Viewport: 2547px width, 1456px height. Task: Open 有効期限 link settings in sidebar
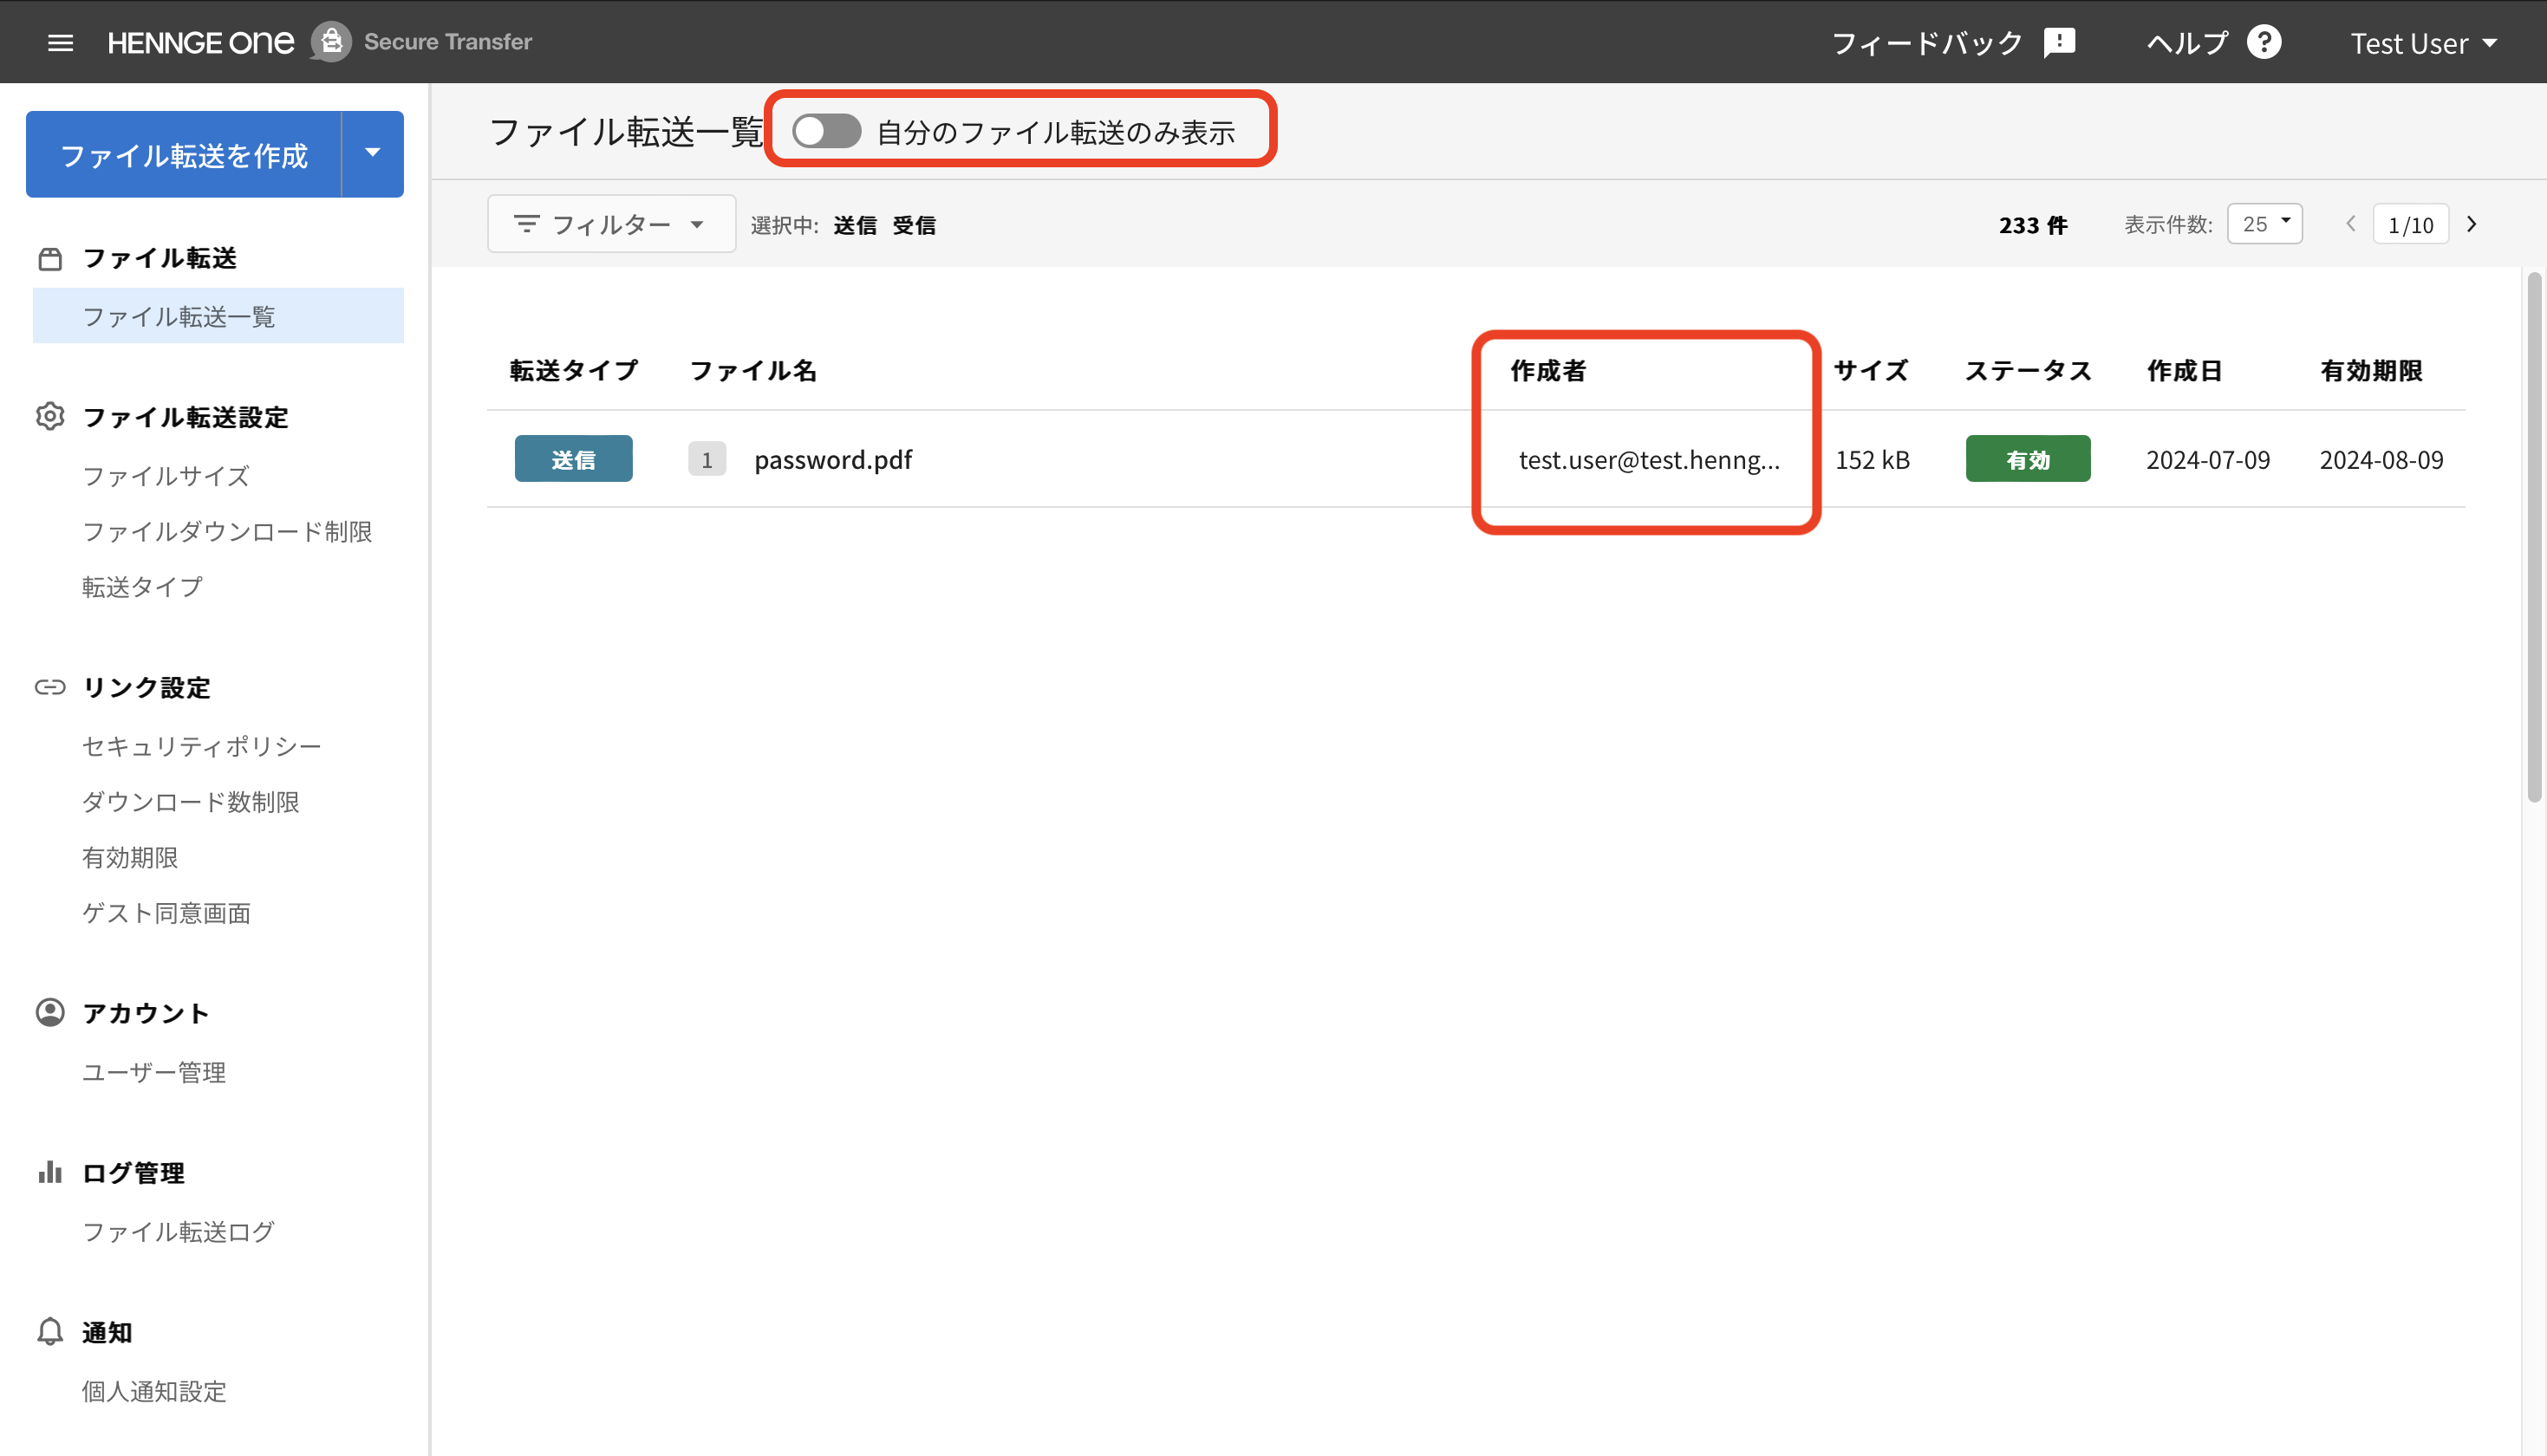[130, 857]
